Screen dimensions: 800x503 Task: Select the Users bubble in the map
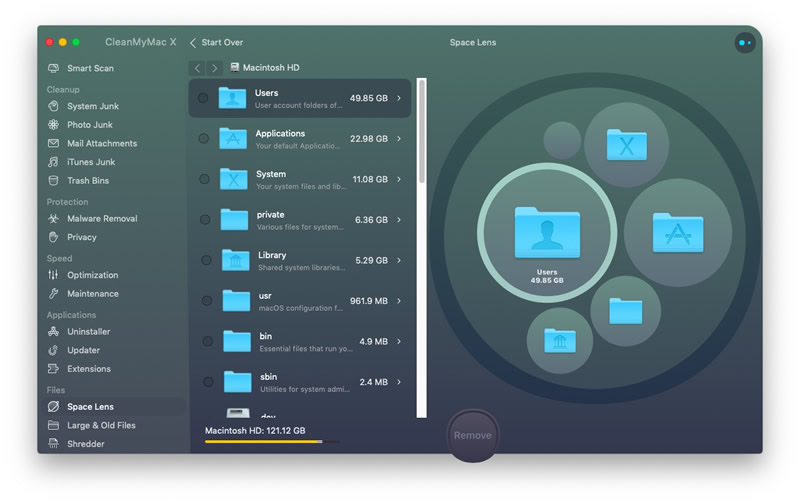pyautogui.click(x=547, y=233)
